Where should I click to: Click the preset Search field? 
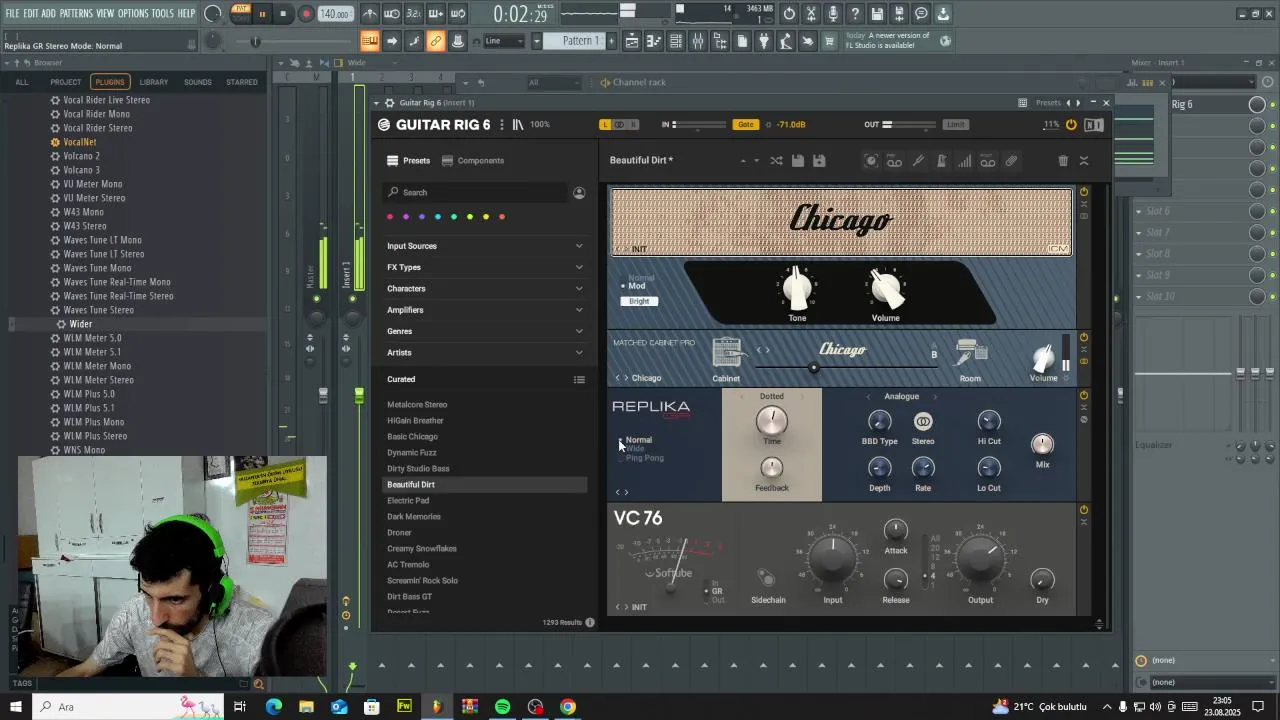(x=476, y=192)
